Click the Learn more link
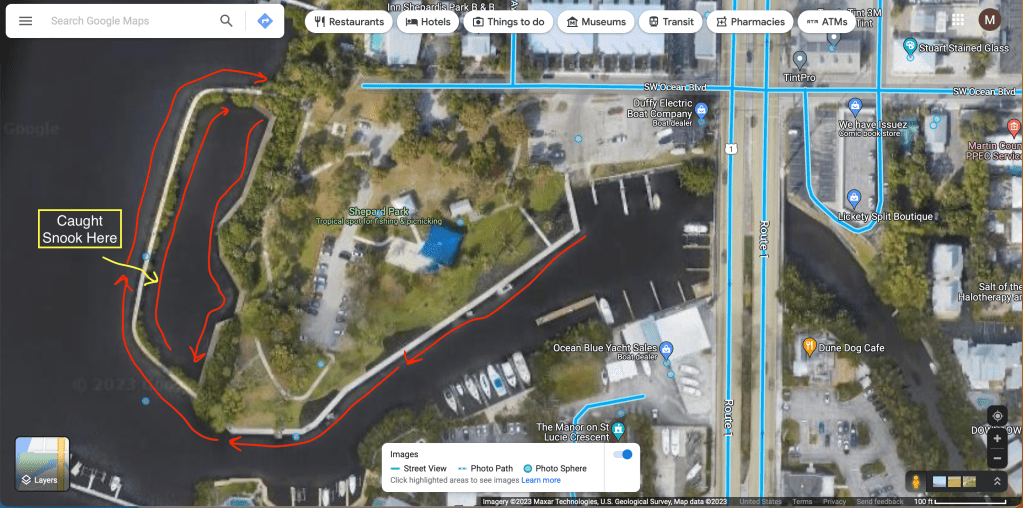This screenshot has height=508, width=1023. tap(541, 480)
